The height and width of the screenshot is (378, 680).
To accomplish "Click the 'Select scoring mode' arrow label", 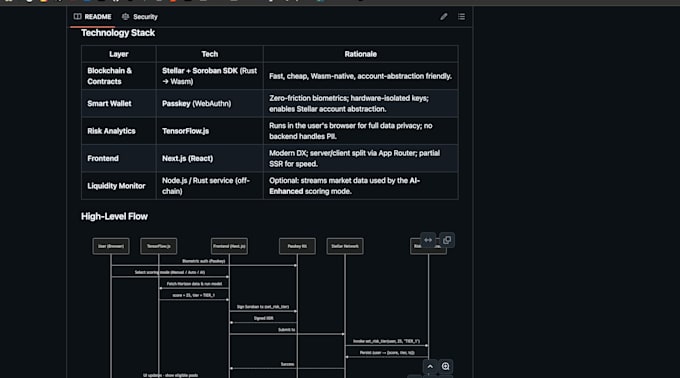I will (170, 272).
